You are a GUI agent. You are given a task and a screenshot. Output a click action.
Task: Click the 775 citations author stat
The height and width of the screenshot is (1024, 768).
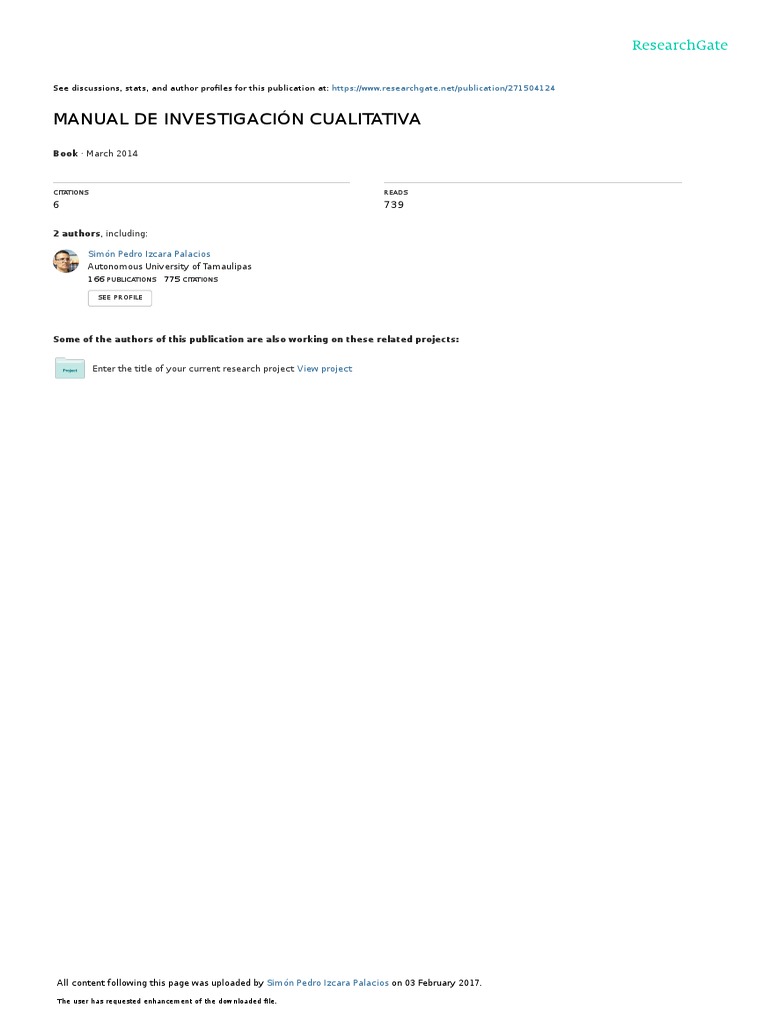coord(191,280)
